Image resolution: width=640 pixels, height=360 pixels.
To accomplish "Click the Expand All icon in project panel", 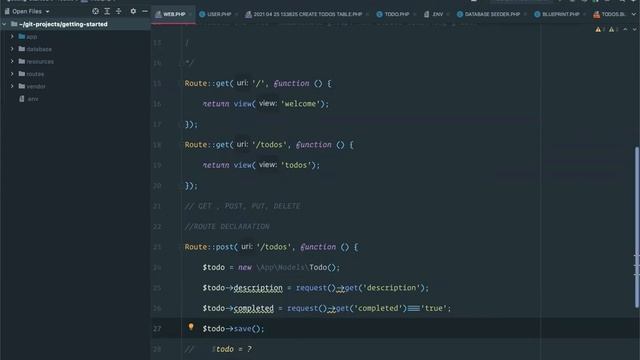I will click(107, 11).
